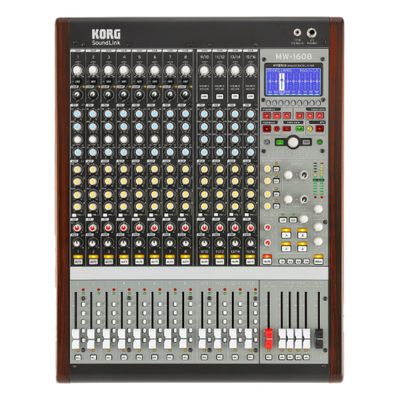Viewport: 400px width, 400px height.
Task: Click the large round dial below the red buttons
Action: point(293,142)
